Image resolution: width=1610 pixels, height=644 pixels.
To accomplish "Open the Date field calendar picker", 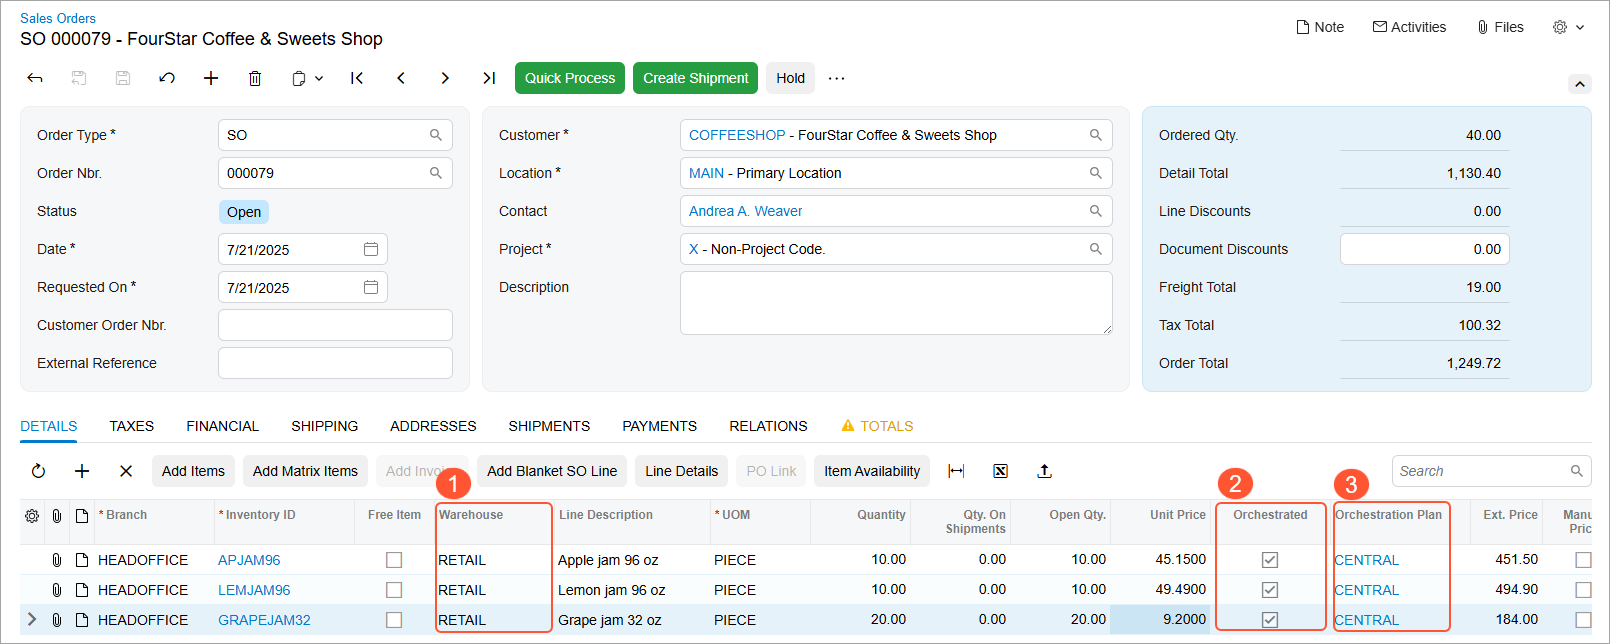I will click(x=371, y=249).
